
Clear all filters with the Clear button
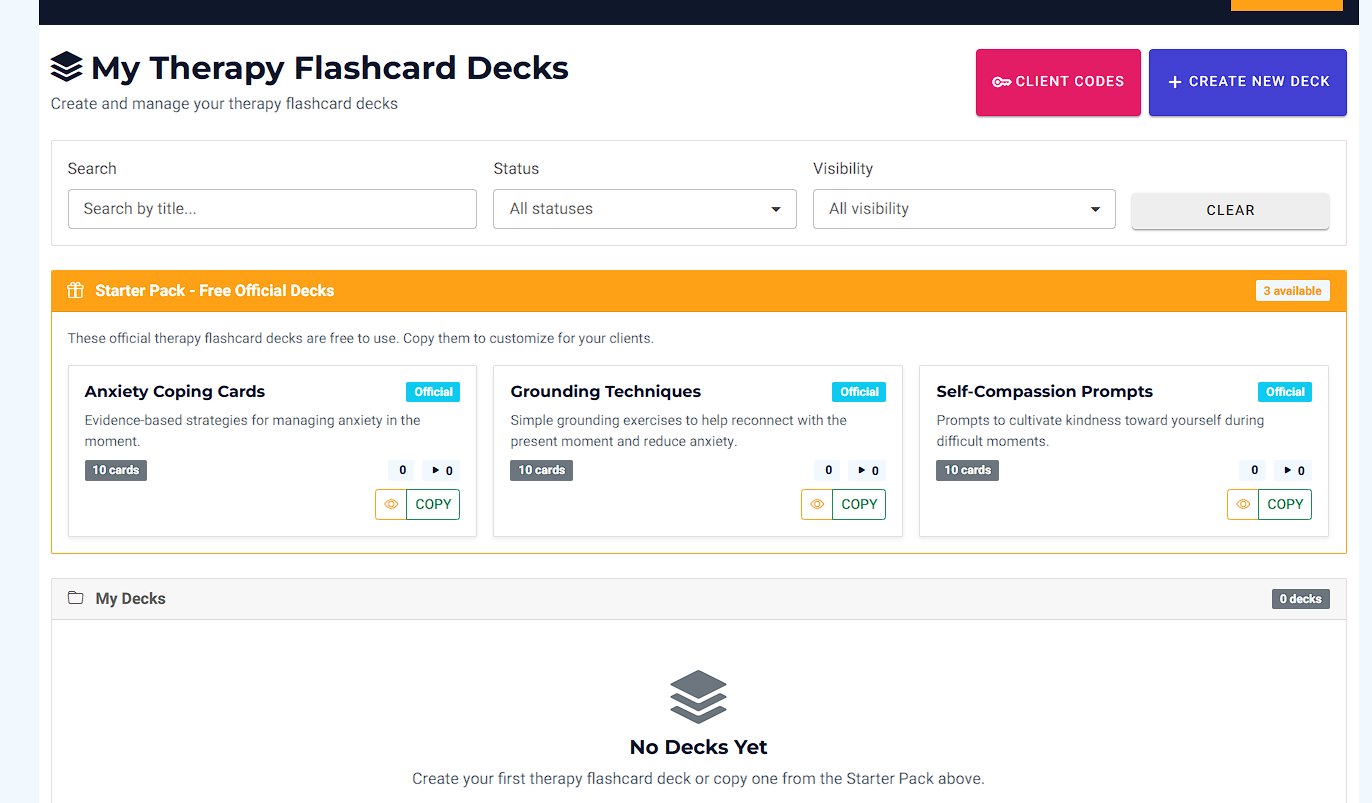point(1230,211)
